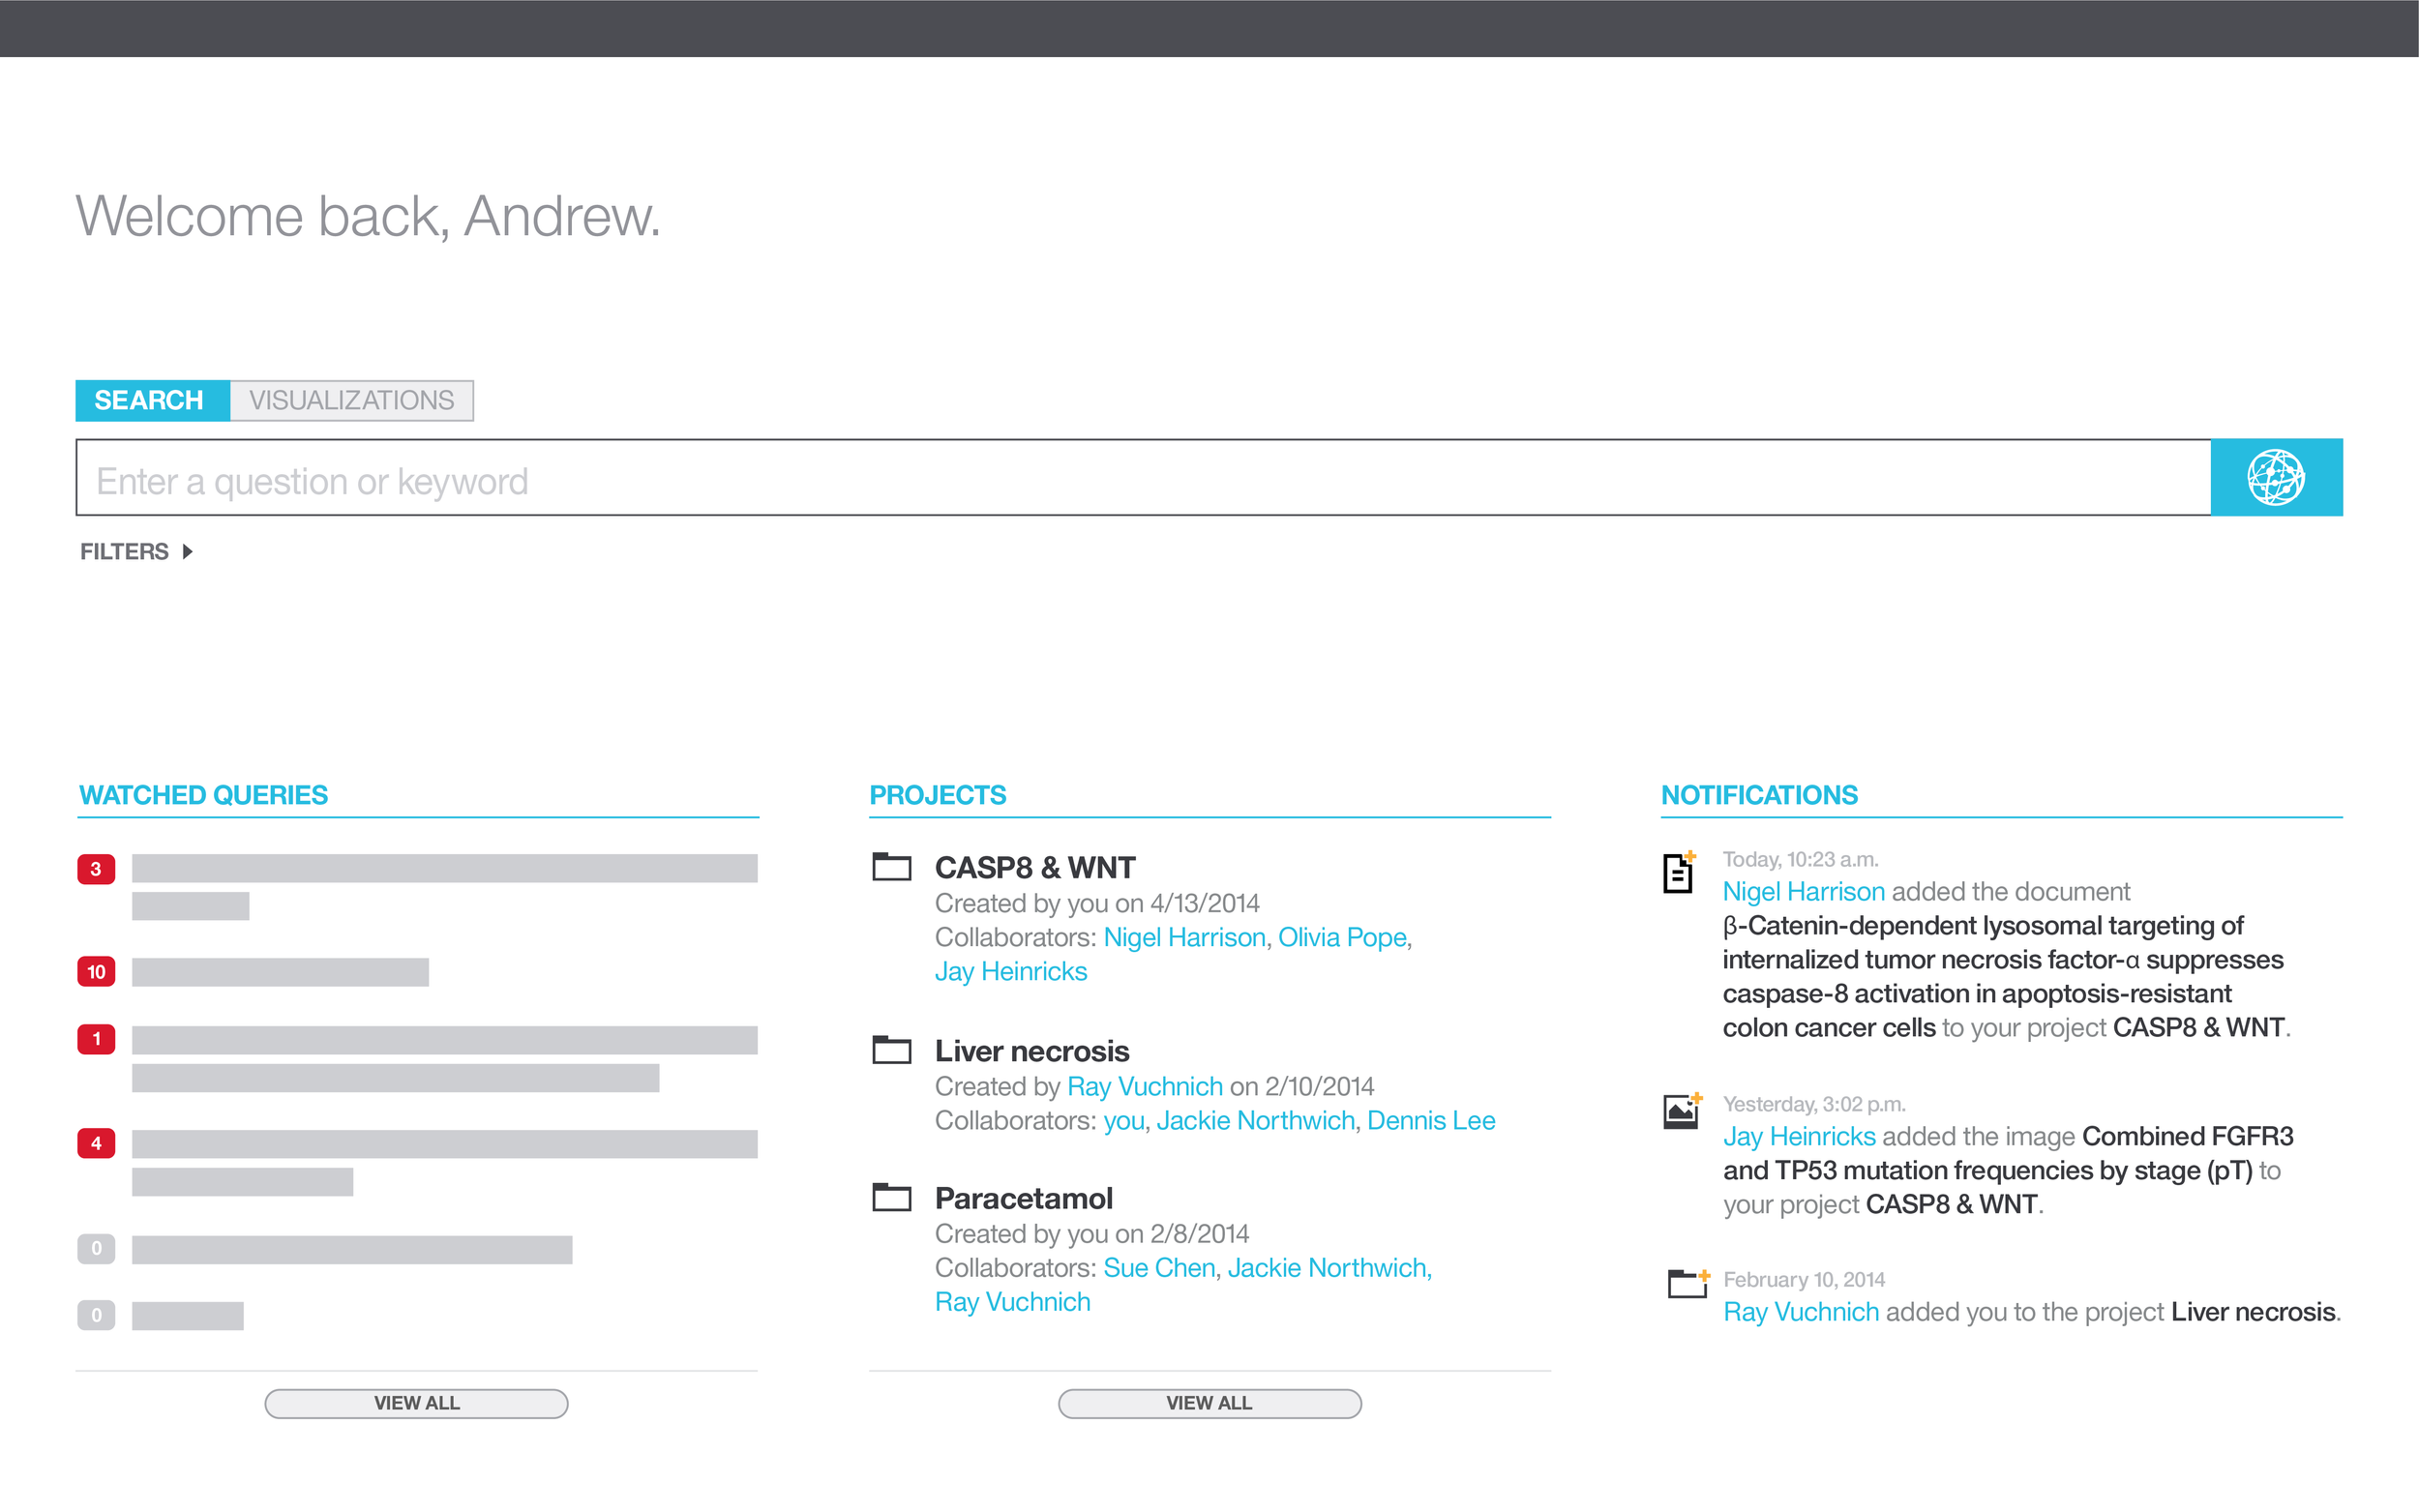2419x1512 pixels.
Task: Click the Liver necrosis folder icon
Action: pos(891,1049)
